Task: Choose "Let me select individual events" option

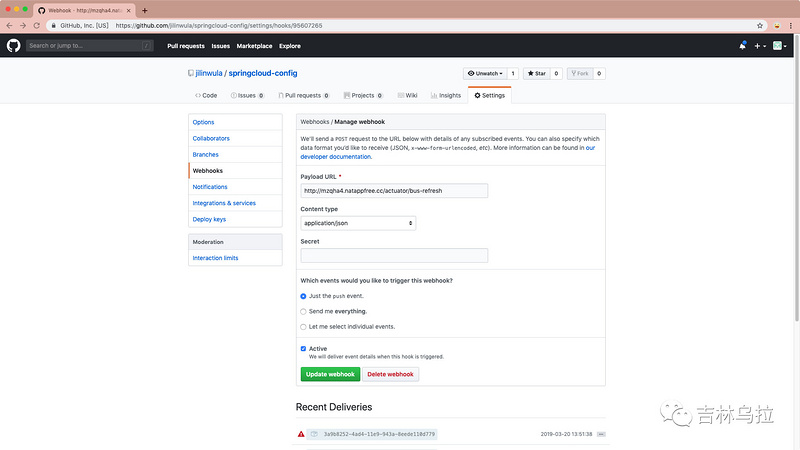Action: click(303, 327)
